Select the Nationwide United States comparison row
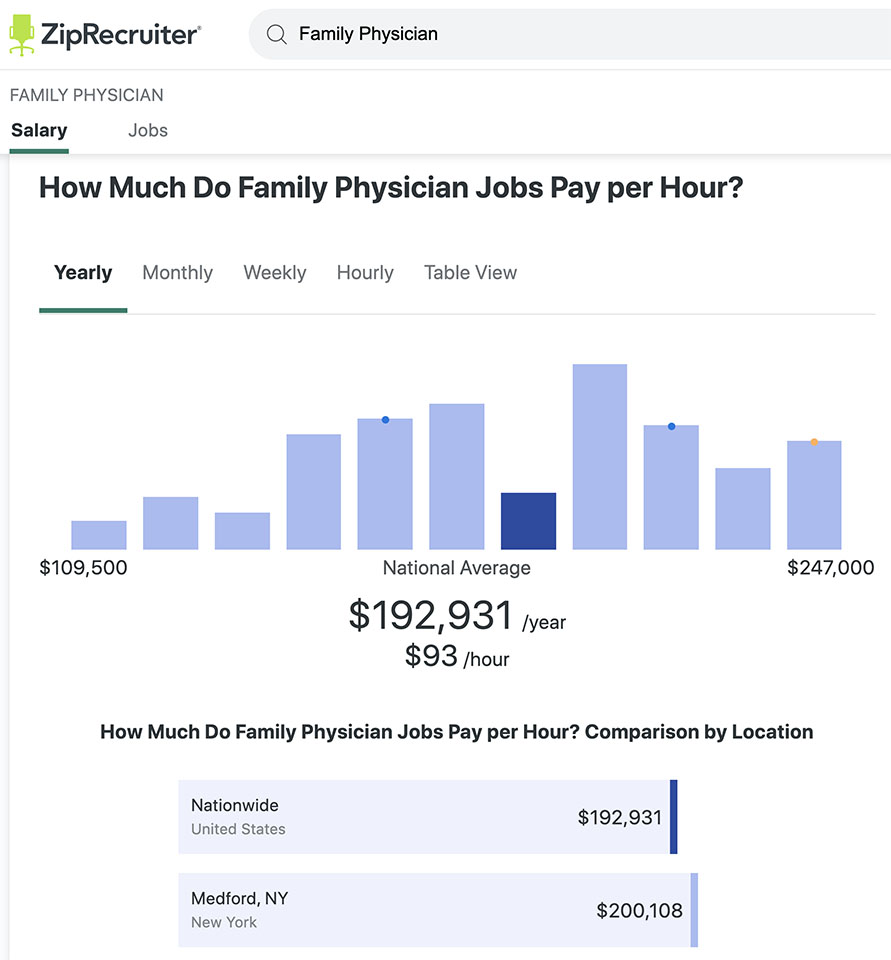Image resolution: width=891 pixels, height=960 pixels. click(428, 817)
